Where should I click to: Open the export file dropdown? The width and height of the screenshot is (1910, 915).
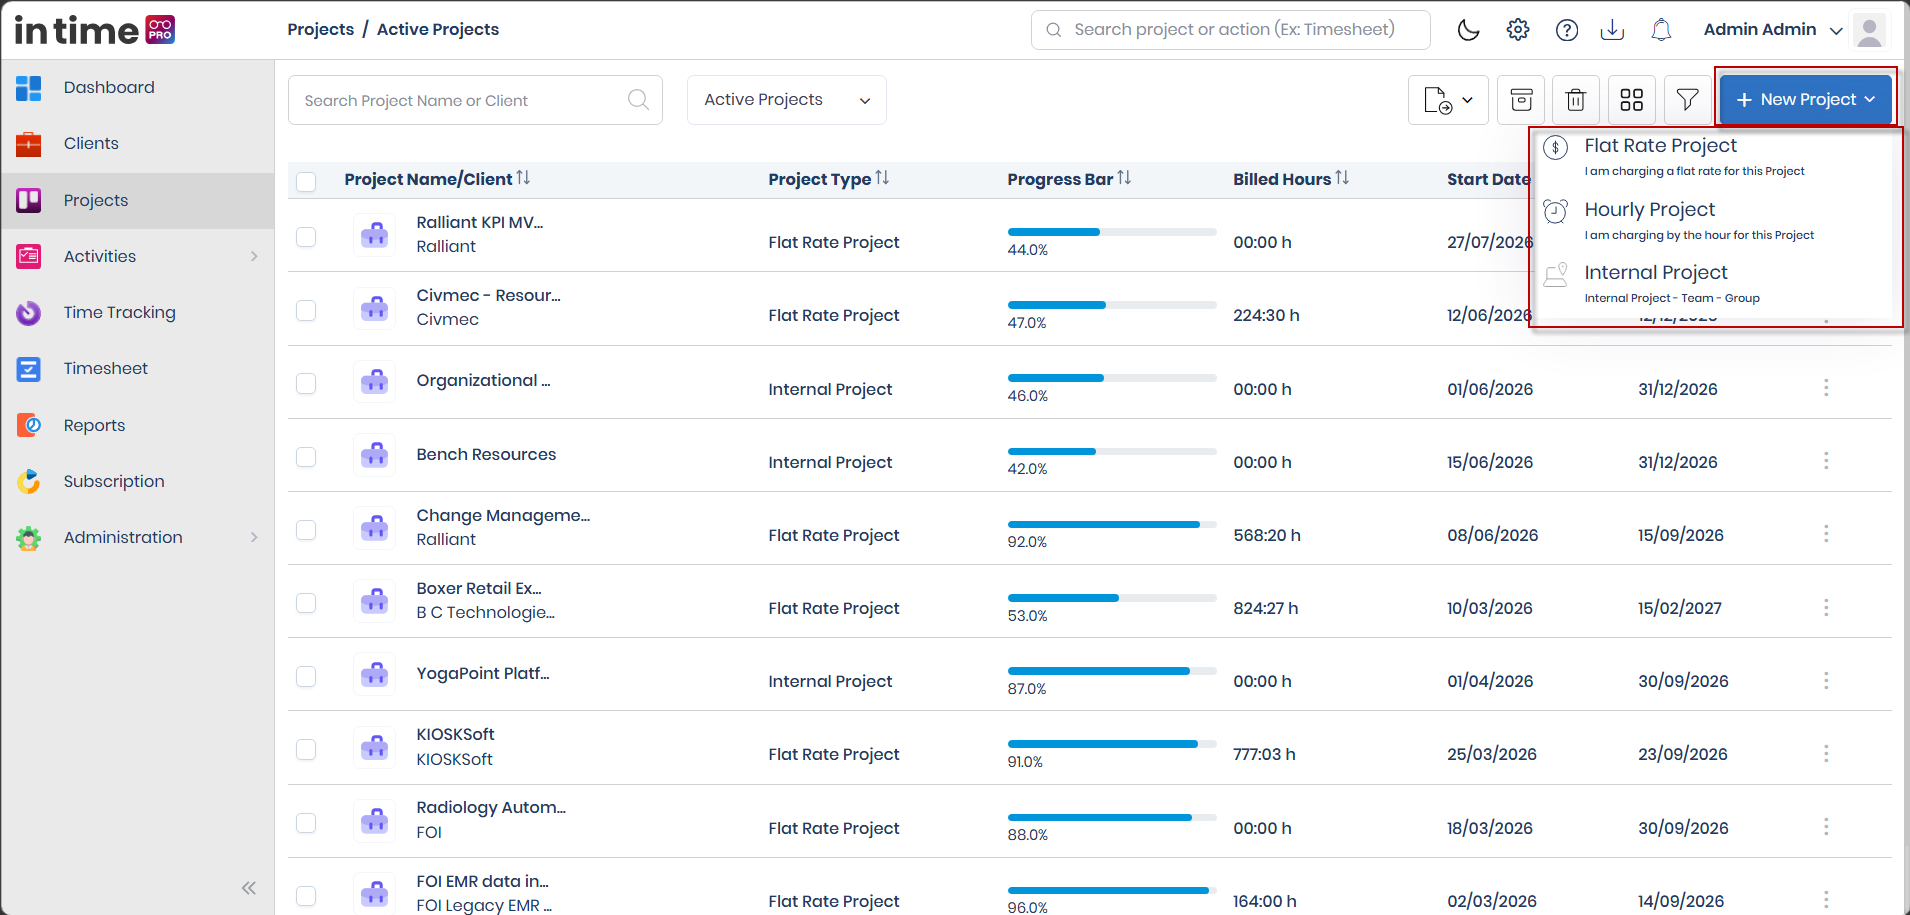point(1448,100)
